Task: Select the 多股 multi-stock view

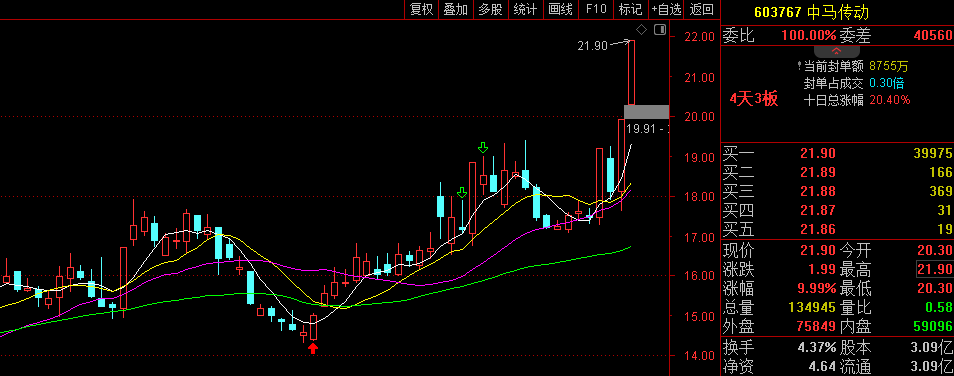Action: (490, 9)
